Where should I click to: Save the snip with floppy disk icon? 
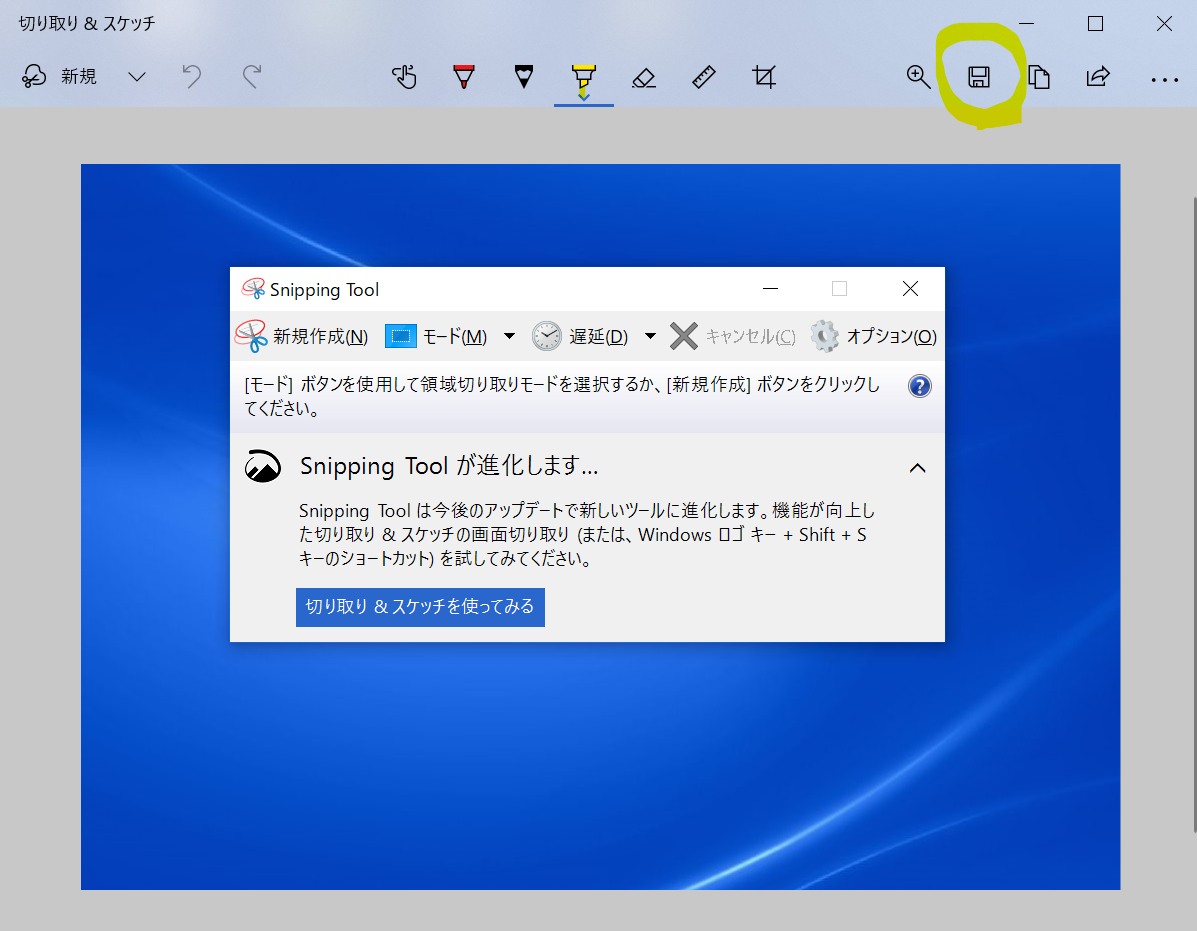(979, 76)
